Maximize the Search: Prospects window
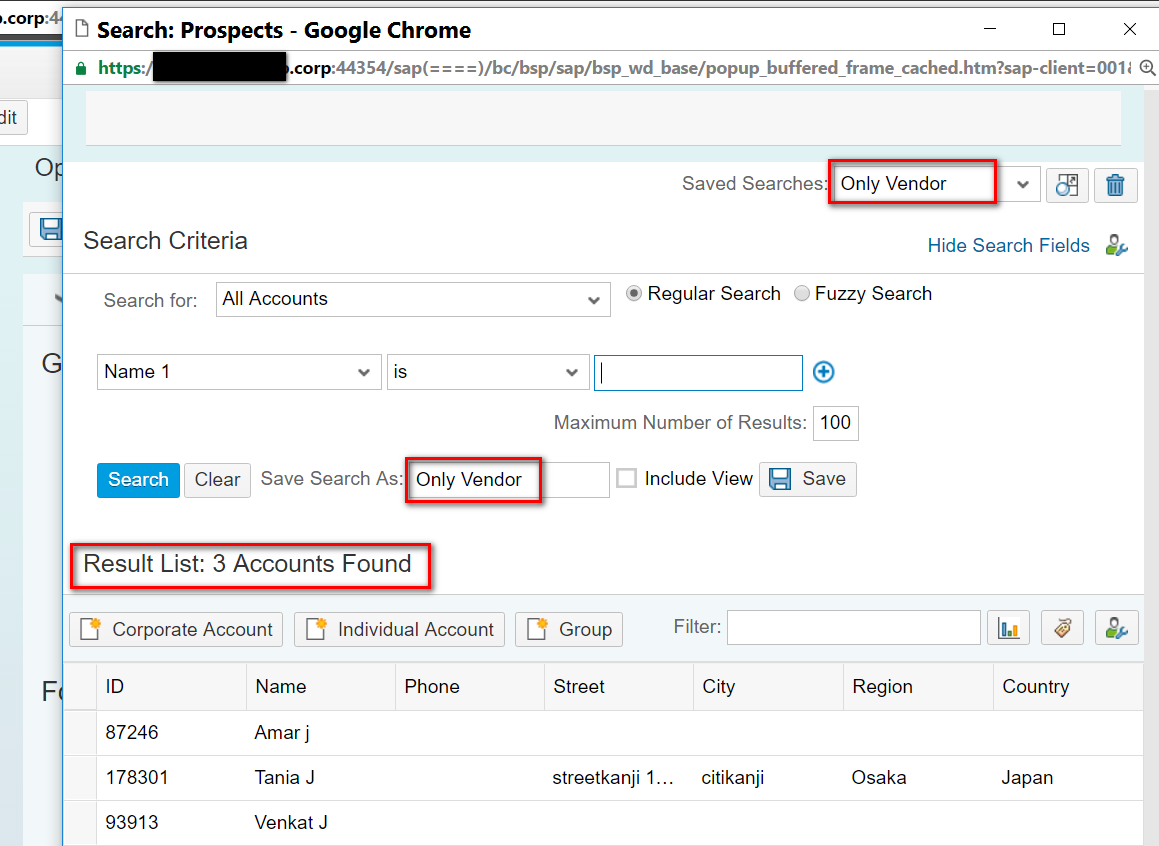This screenshot has width=1159, height=846. 1058,29
